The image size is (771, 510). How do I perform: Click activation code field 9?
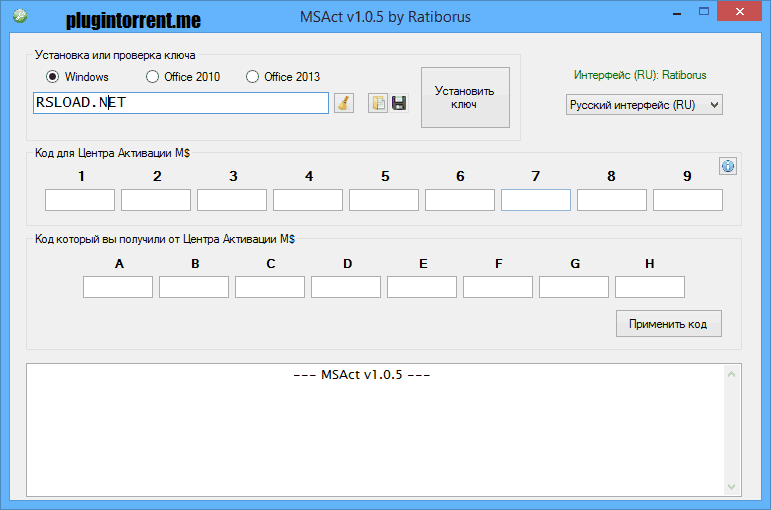click(688, 200)
